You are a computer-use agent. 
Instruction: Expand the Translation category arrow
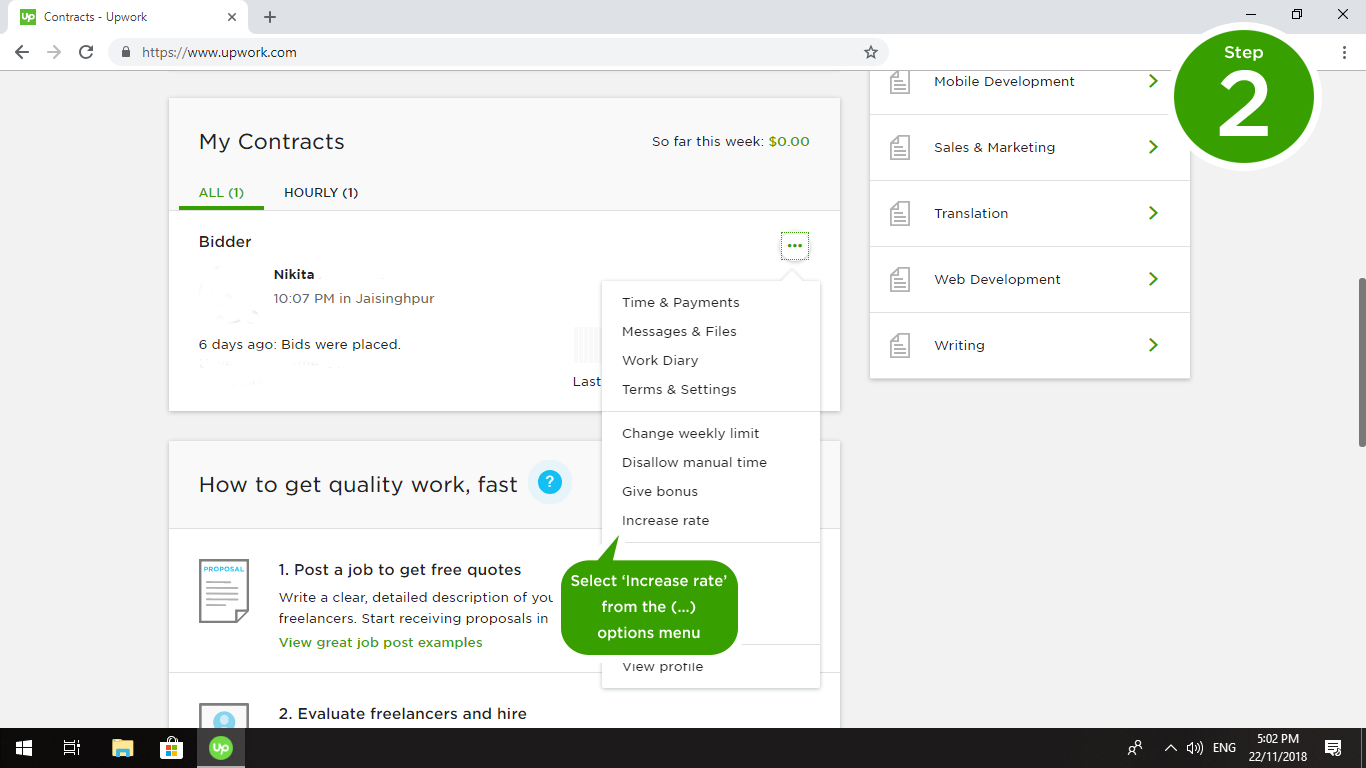tap(1153, 213)
